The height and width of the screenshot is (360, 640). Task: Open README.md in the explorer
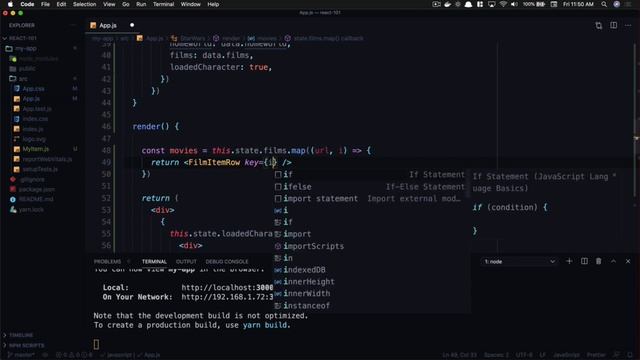pyautogui.click(x=36, y=199)
